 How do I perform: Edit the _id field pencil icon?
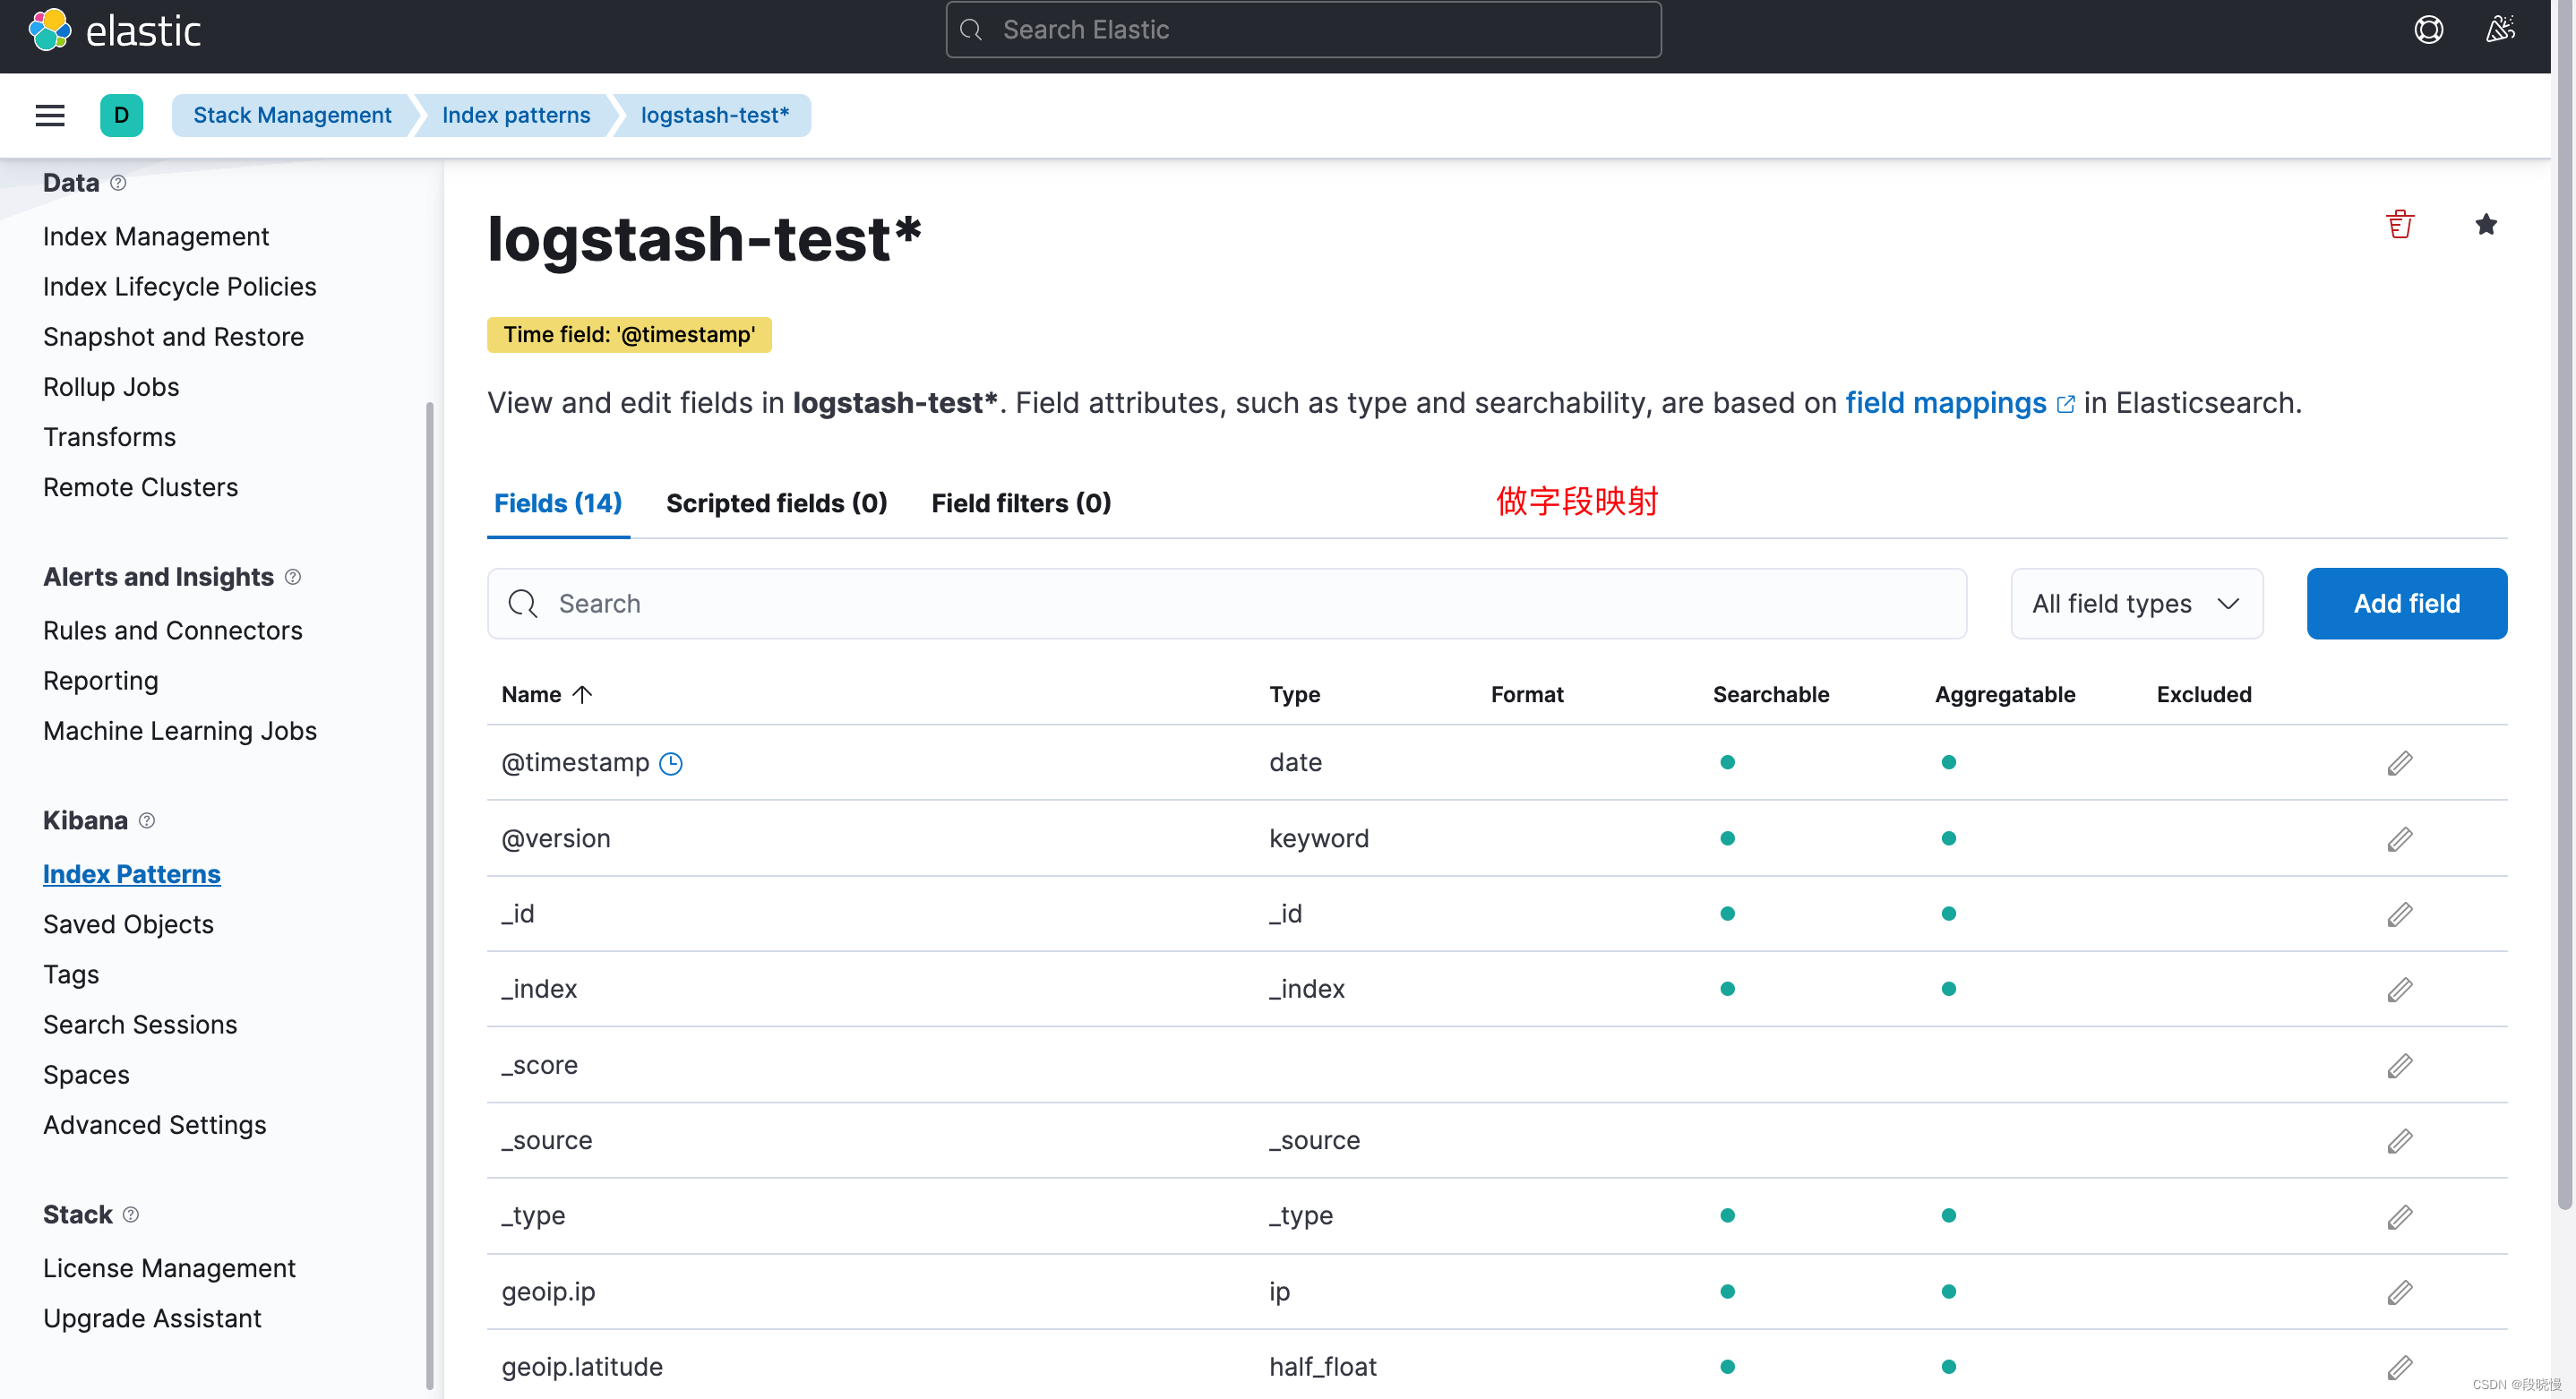click(2400, 914)
